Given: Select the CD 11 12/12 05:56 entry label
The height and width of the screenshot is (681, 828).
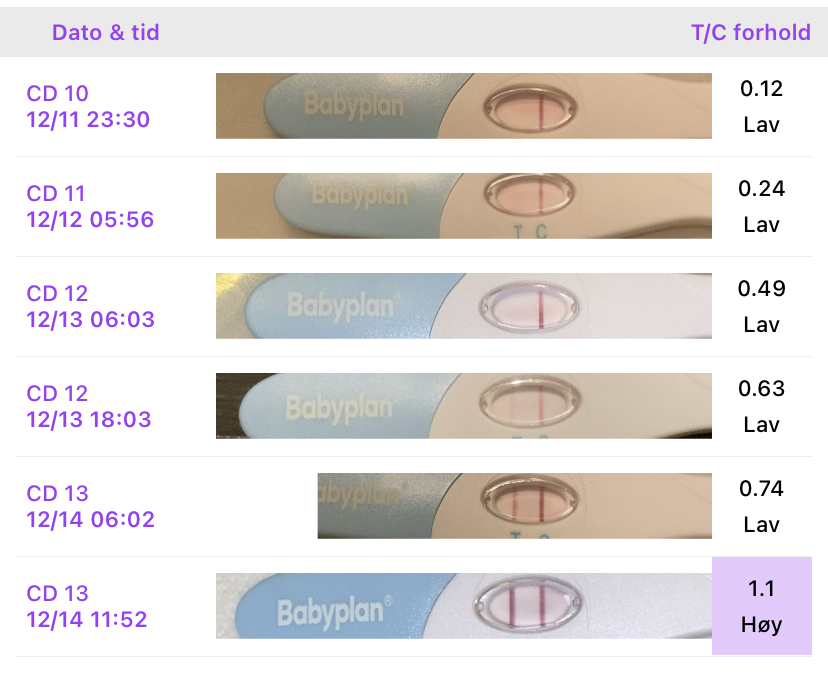Looking at the screenshot, I should pyautogui.click(x=88, y=206).
